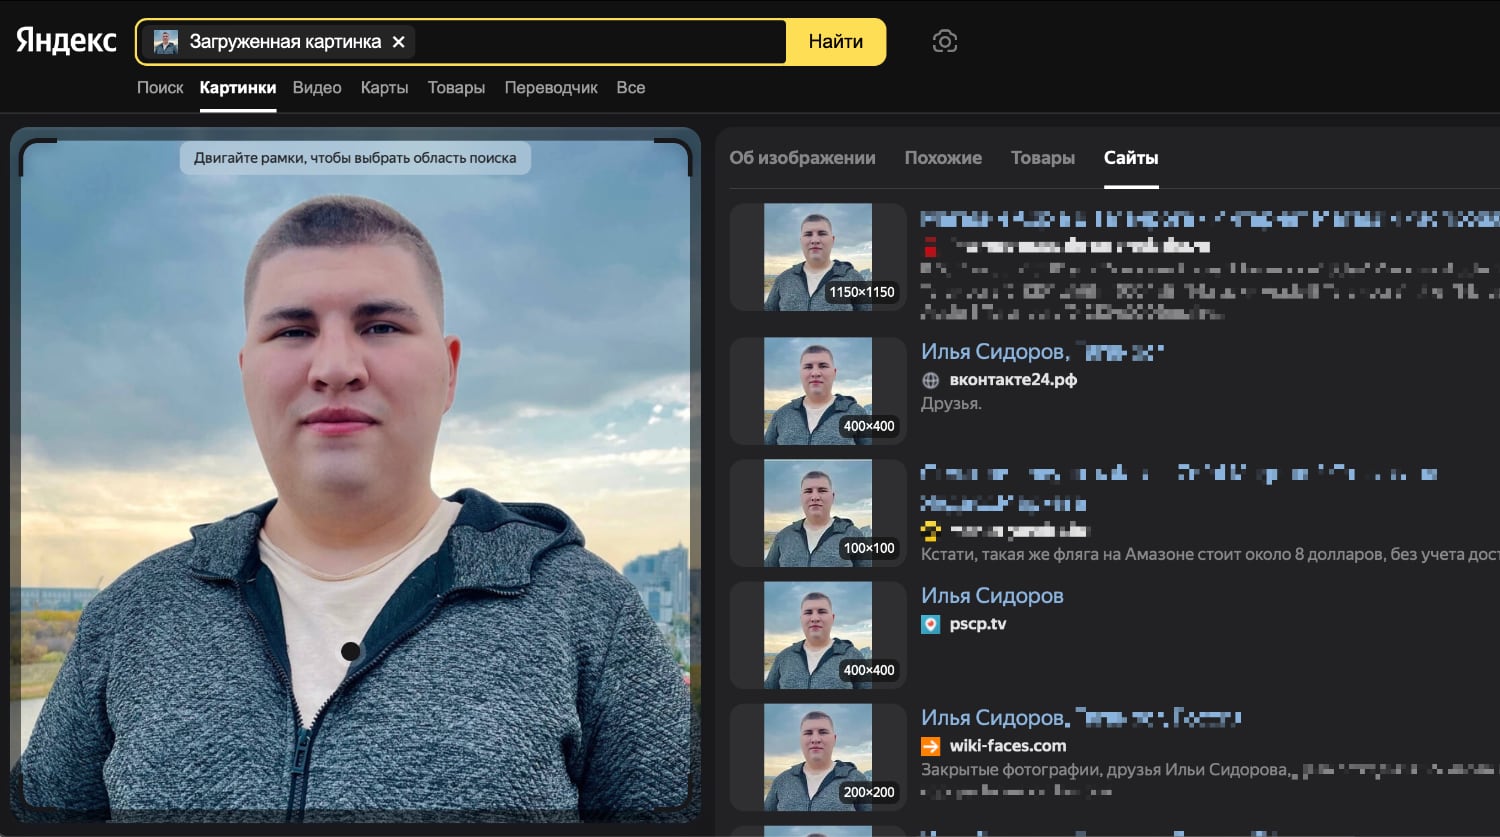Remove the uploaded image with the X

(x=398, y=42)
